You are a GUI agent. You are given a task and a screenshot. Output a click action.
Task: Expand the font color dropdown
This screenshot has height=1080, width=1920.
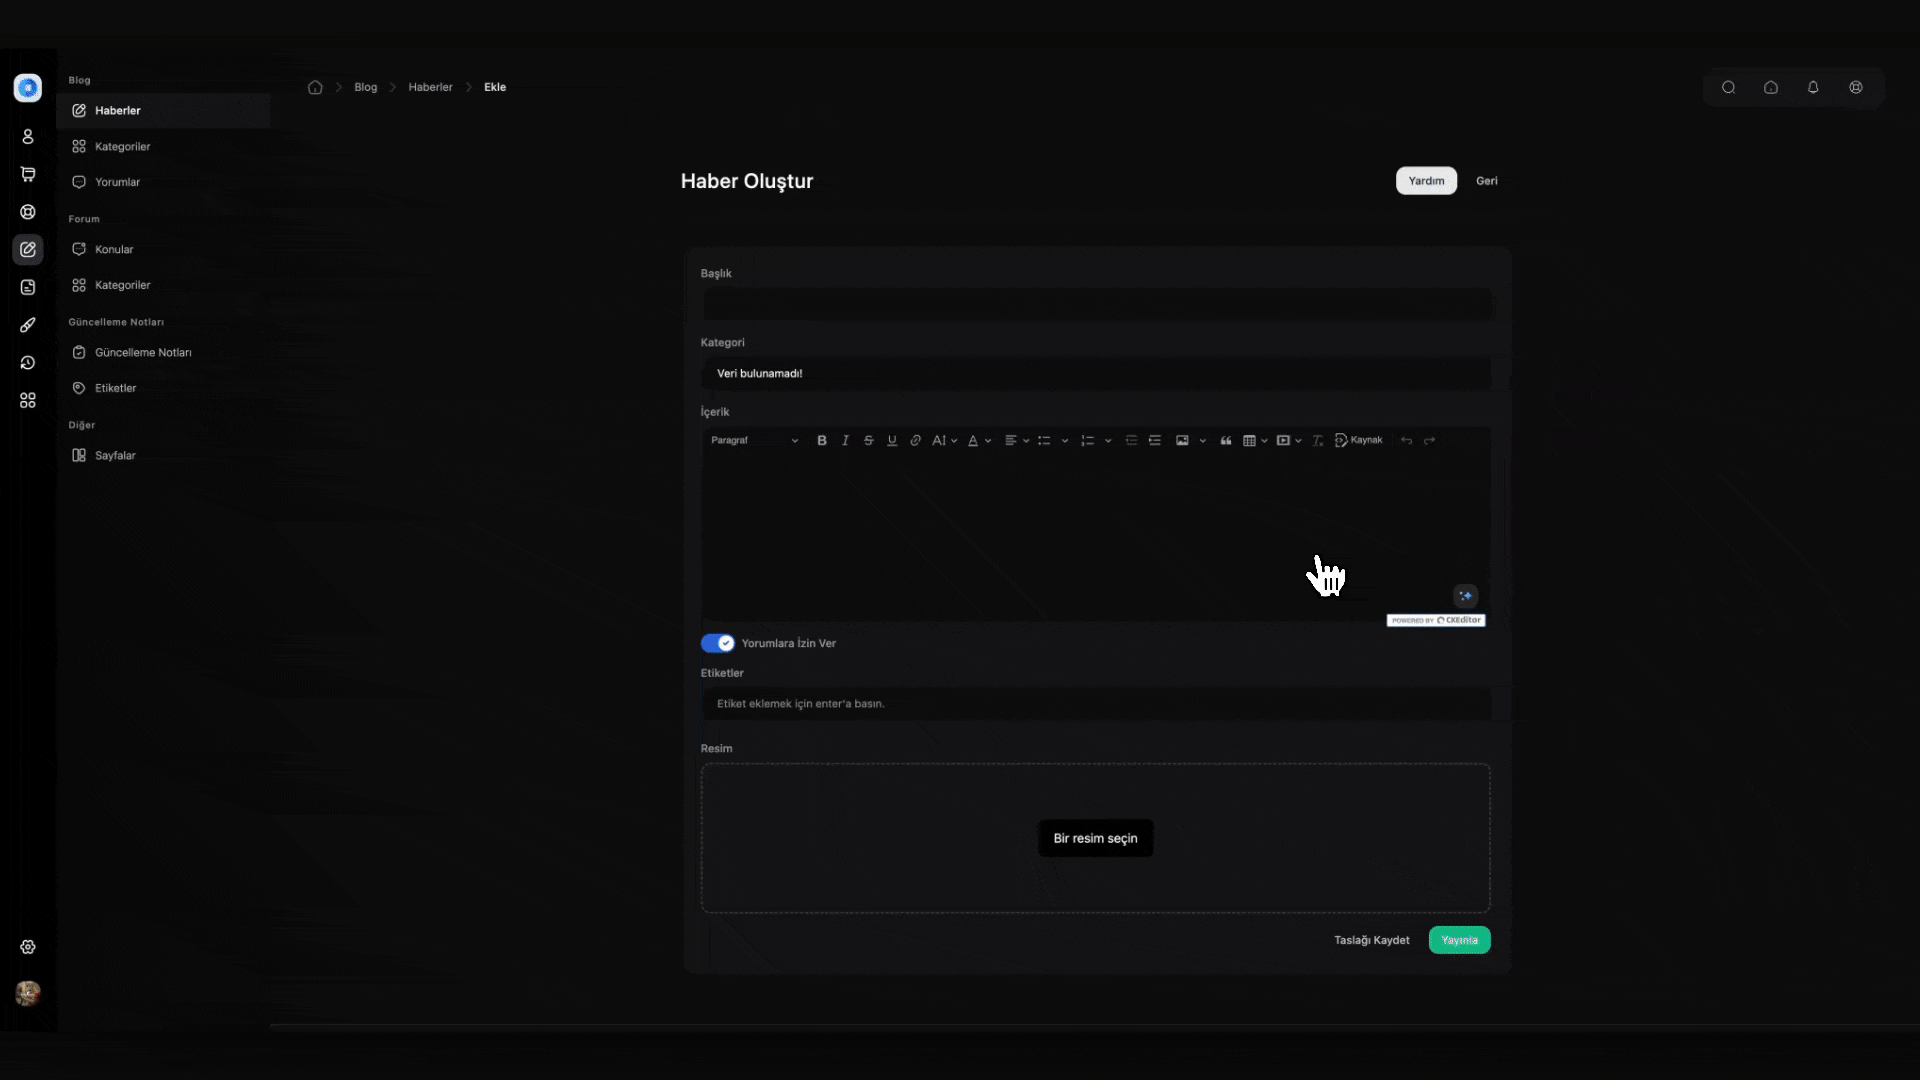pyautogui.click(x=979, y=440)
